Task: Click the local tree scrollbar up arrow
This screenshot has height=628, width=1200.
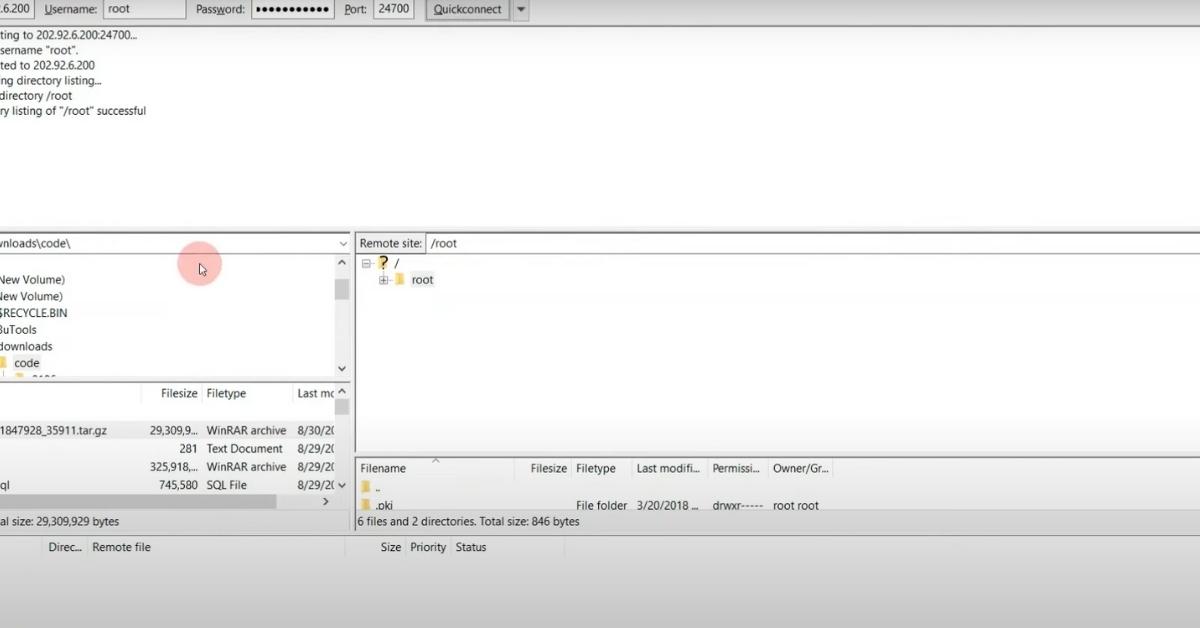Action: (342, 262)
